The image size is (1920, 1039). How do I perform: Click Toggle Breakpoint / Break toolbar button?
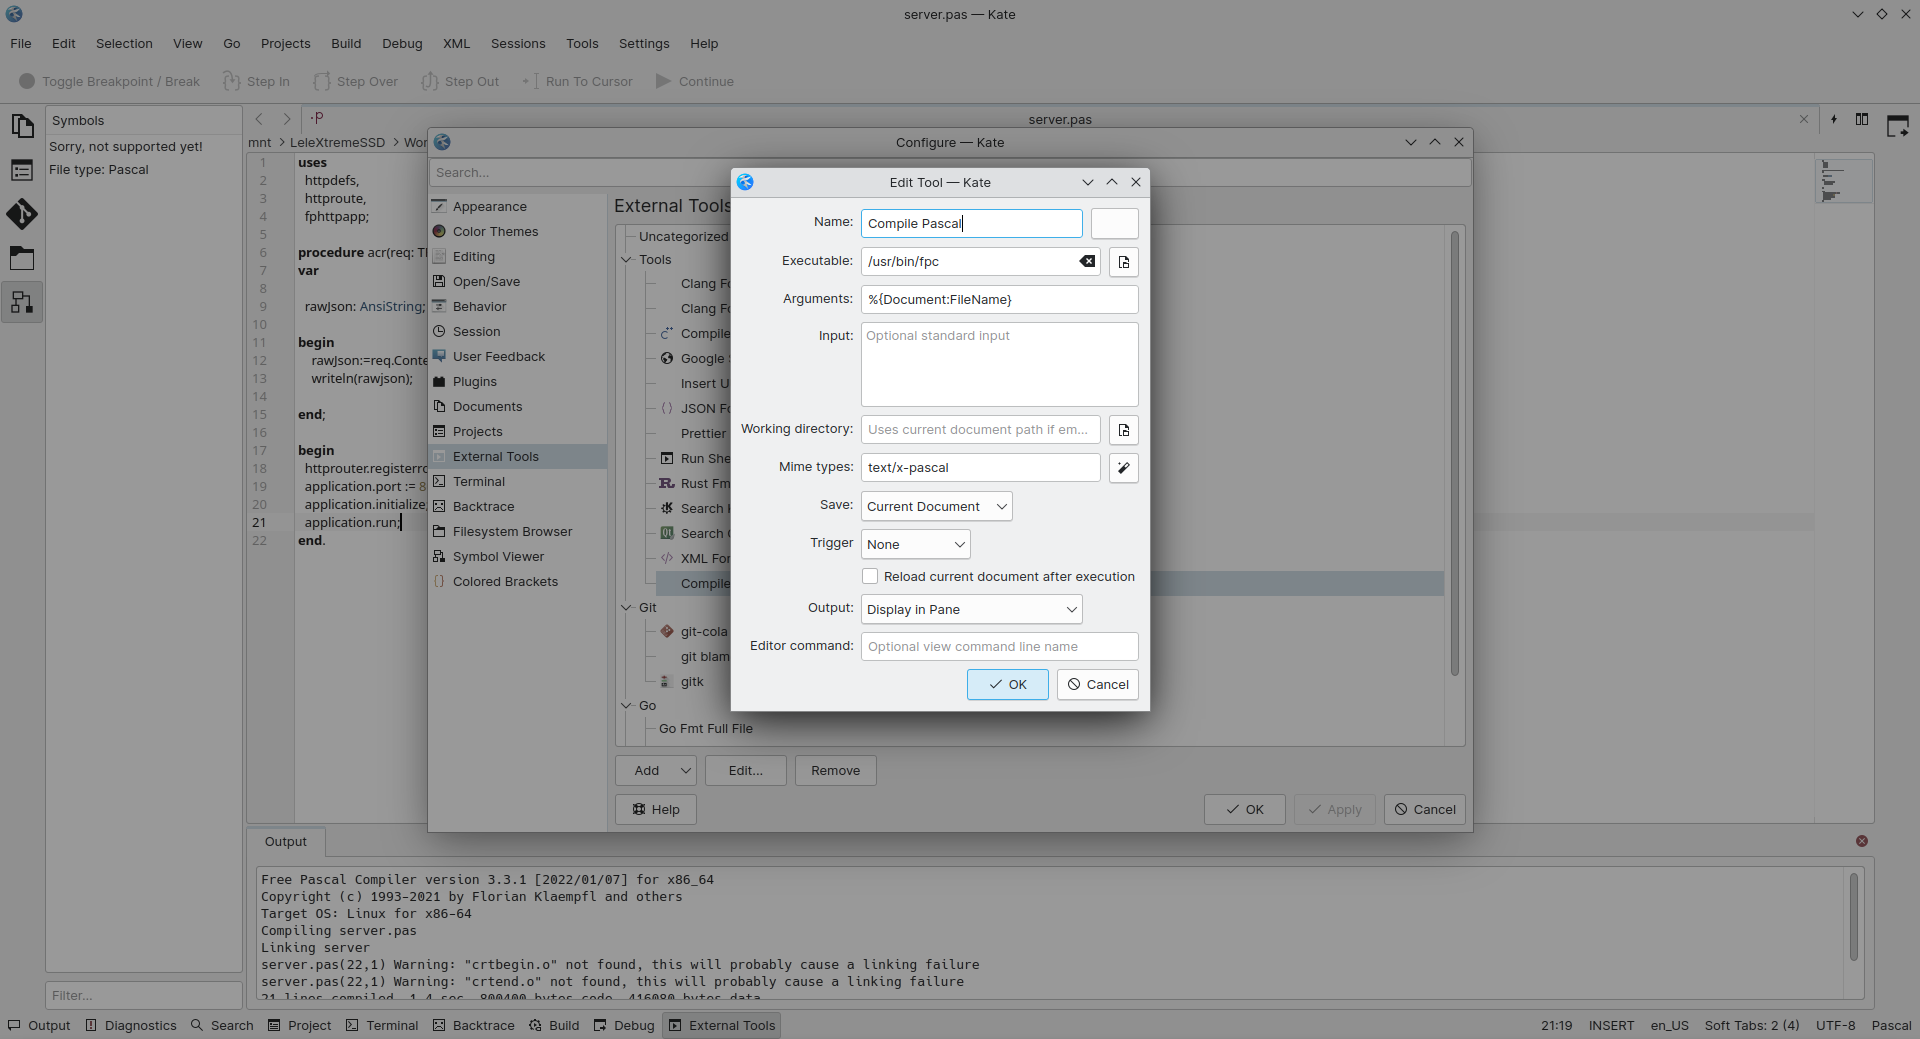[110, 82]
